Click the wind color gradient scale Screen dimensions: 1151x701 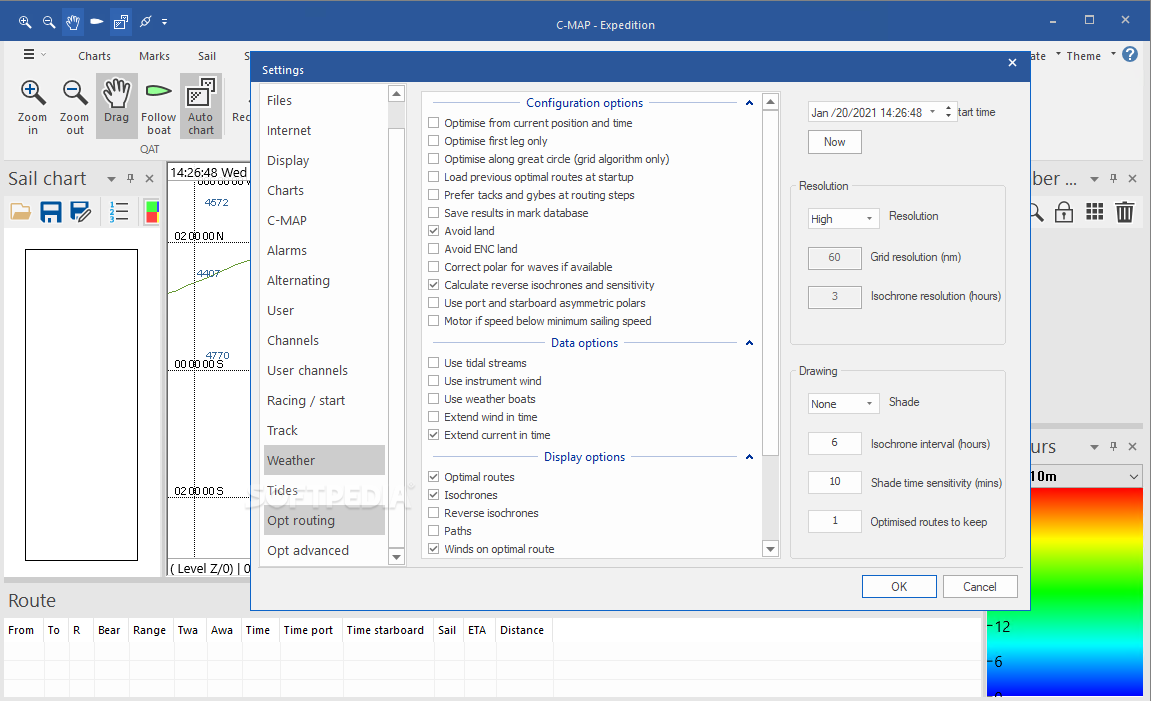pos(1064,591)
